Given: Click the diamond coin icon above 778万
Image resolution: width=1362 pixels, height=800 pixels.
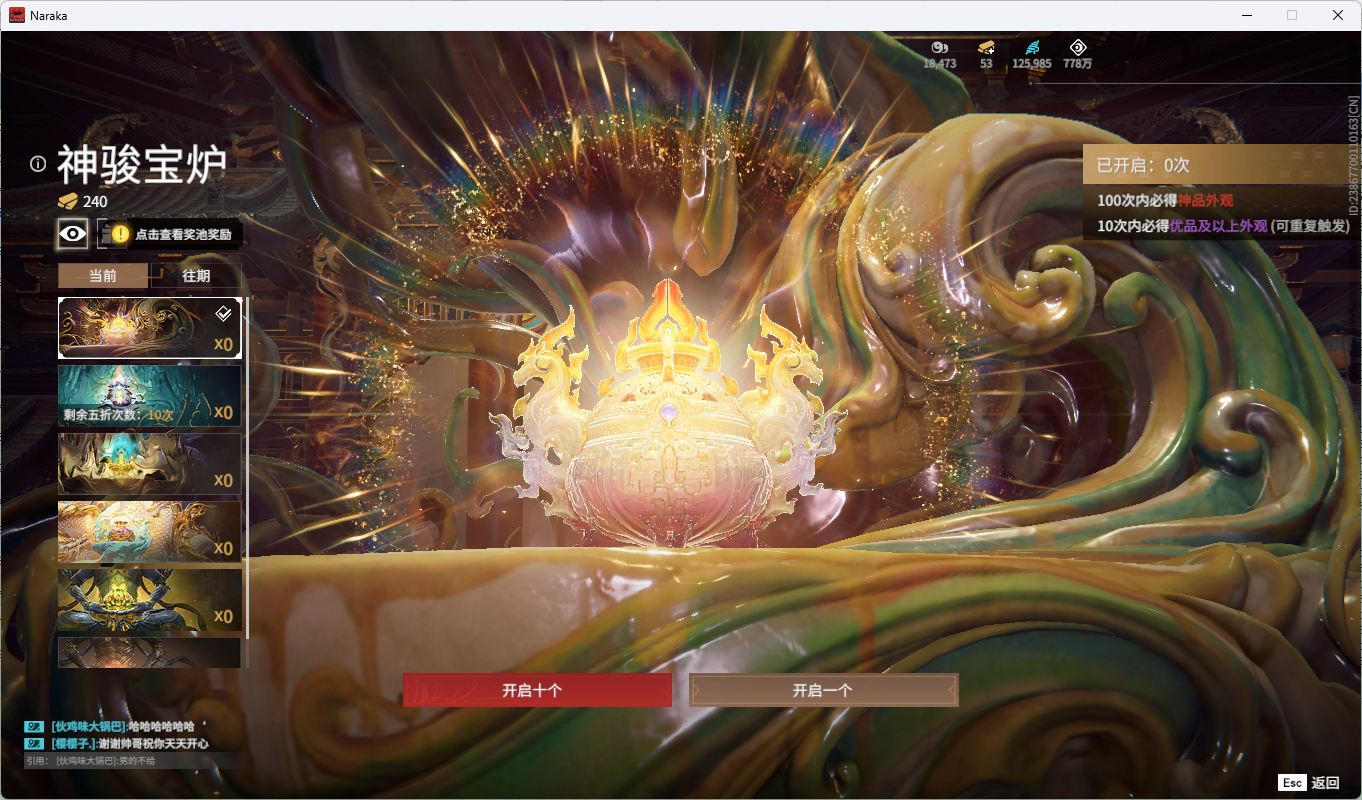Looking at the screenshot, I should 1078,47.
